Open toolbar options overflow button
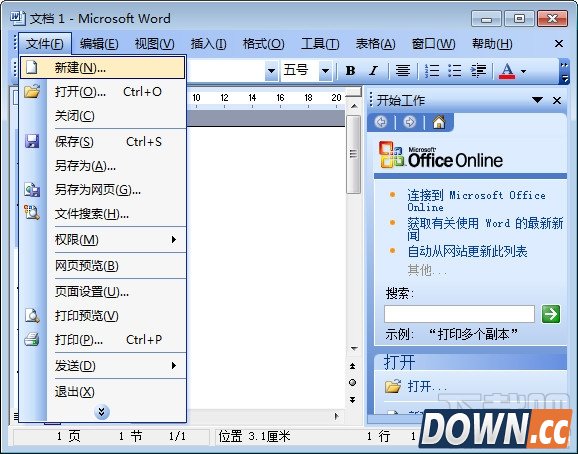The image size is (578, 454). point(564,71)
